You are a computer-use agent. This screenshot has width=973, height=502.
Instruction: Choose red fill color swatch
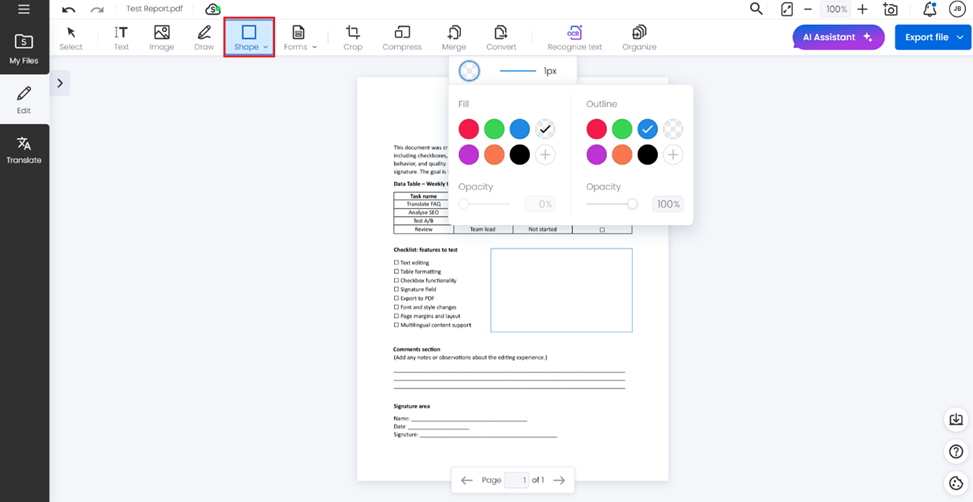coord(468,129)
